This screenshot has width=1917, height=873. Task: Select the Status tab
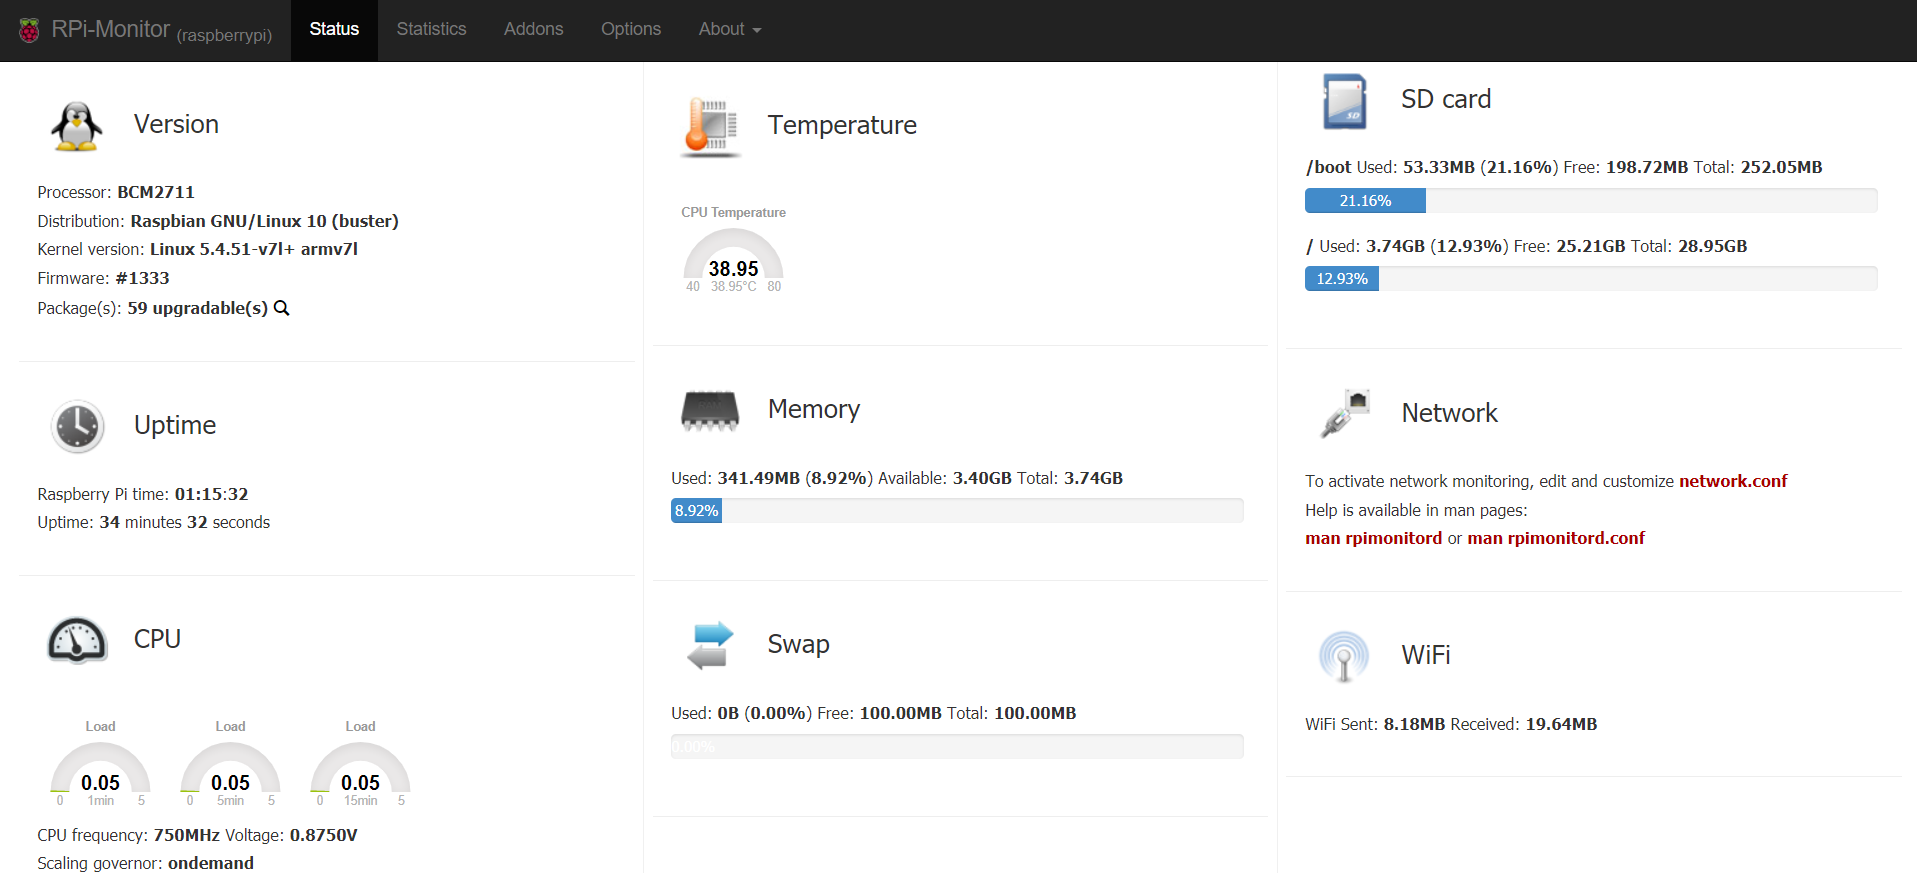(x=334, y=30)
